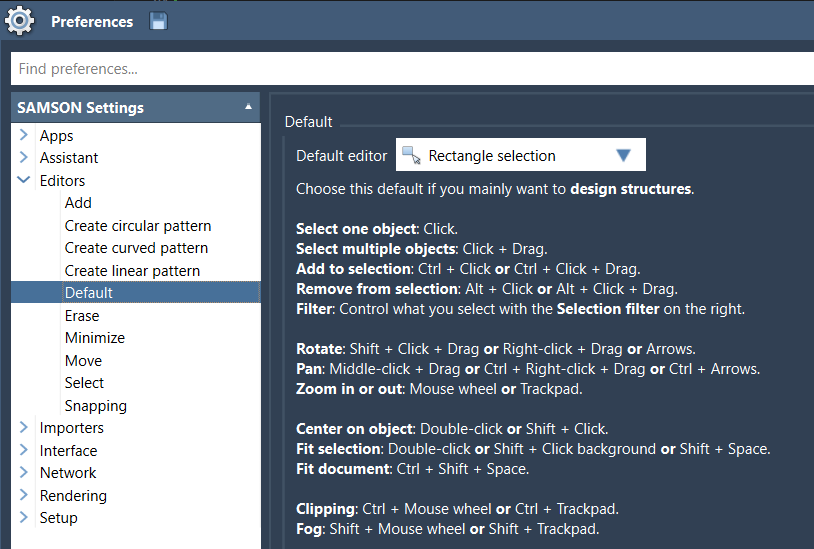Click the bold Selection filter text
The height and width of the screenshot is (549, 814).
pos(608,309)
